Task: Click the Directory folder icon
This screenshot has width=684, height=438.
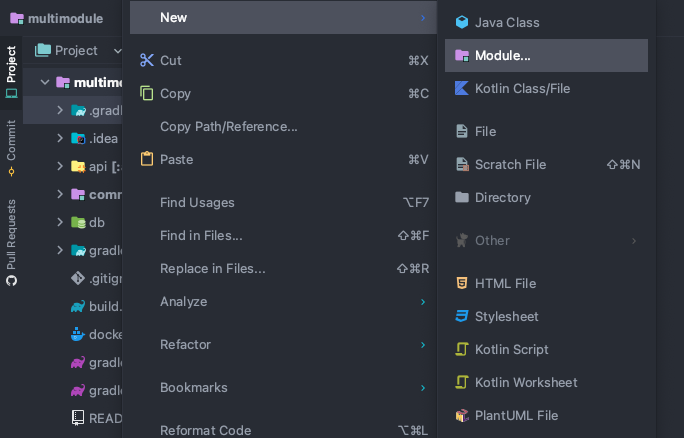Action: (462, 197)
